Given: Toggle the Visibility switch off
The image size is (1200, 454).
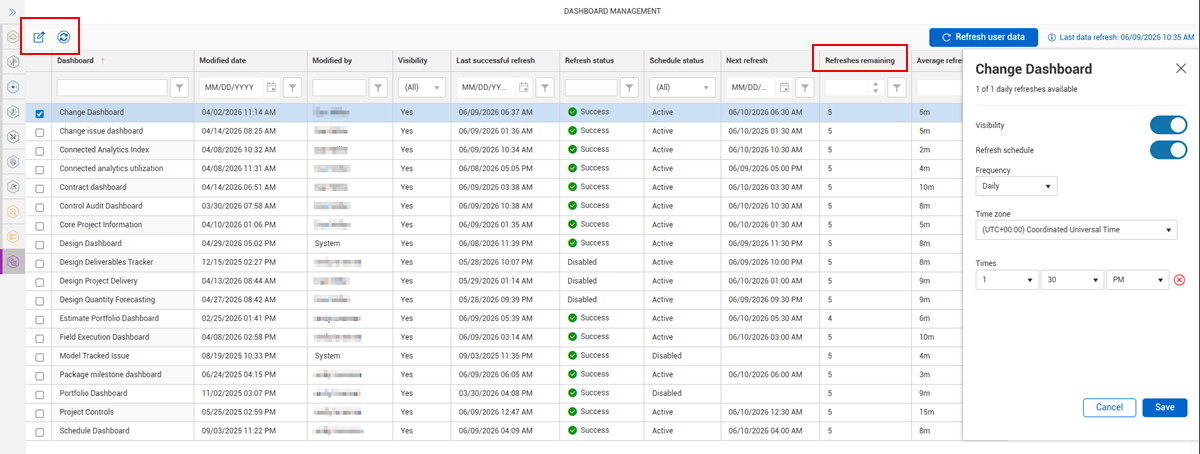Looking at the screenshot, I should [1168, 125].
